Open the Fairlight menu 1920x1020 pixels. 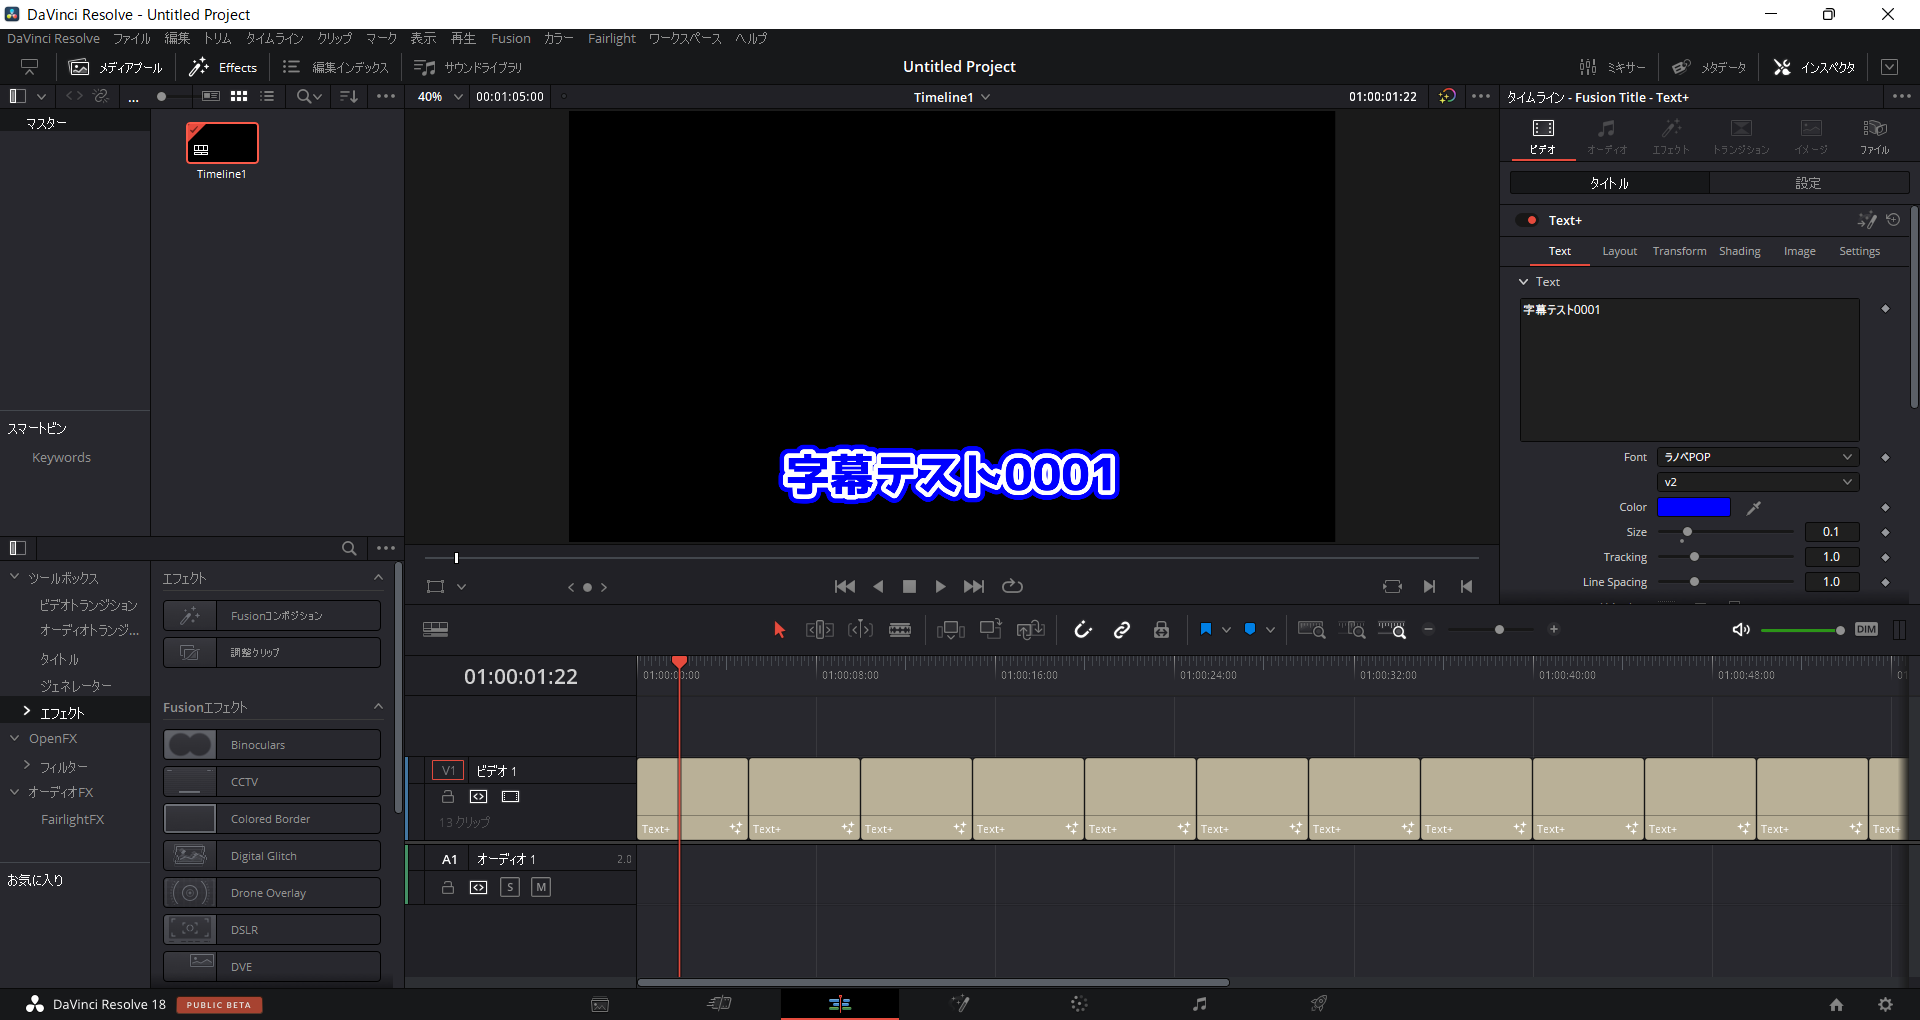pyautogui.click(x=612, y=39)
